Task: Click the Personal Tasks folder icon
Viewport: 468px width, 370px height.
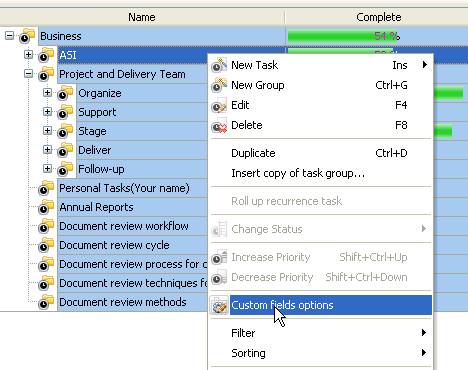Action: [46, 188]
